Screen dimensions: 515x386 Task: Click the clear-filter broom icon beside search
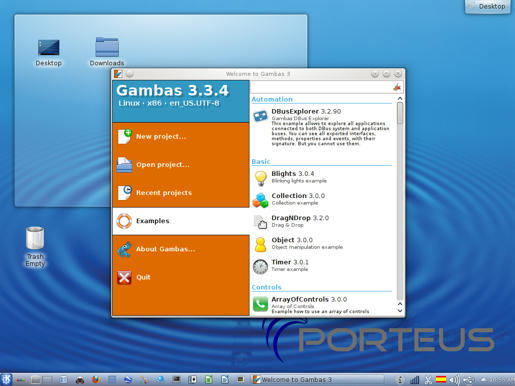[x=397, y=87]
